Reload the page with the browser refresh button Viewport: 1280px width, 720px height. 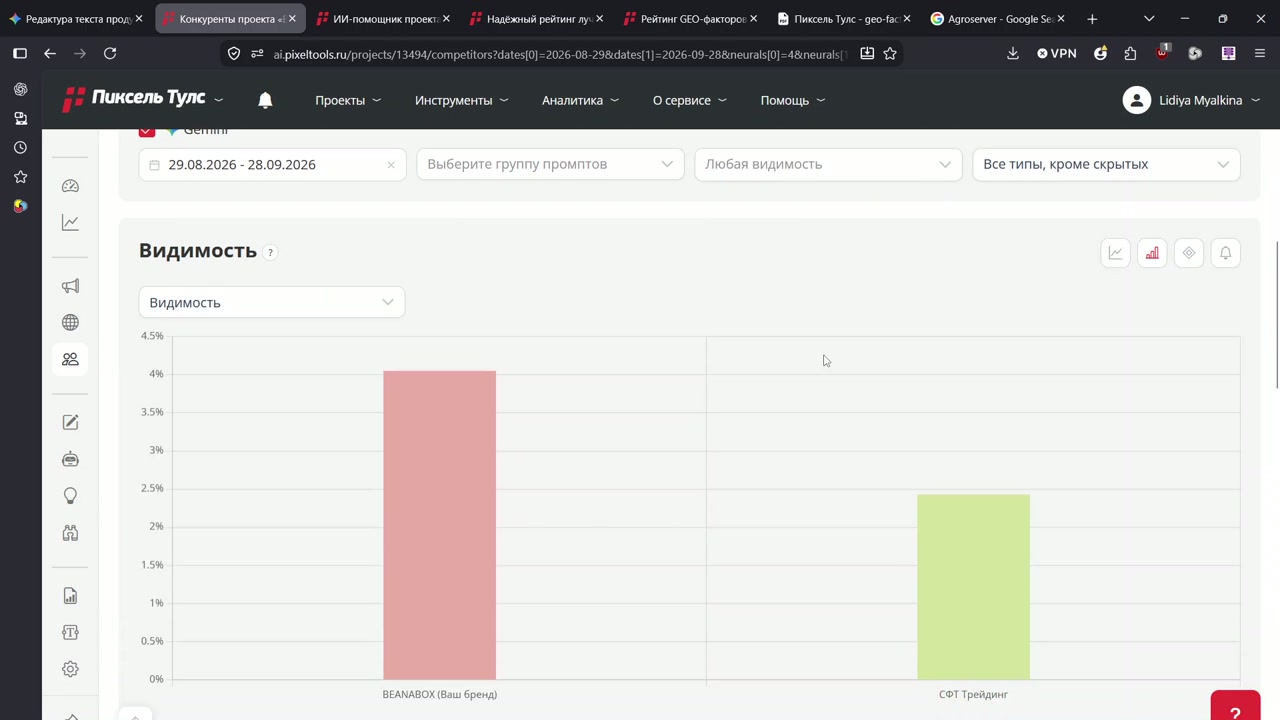point(110,53)
